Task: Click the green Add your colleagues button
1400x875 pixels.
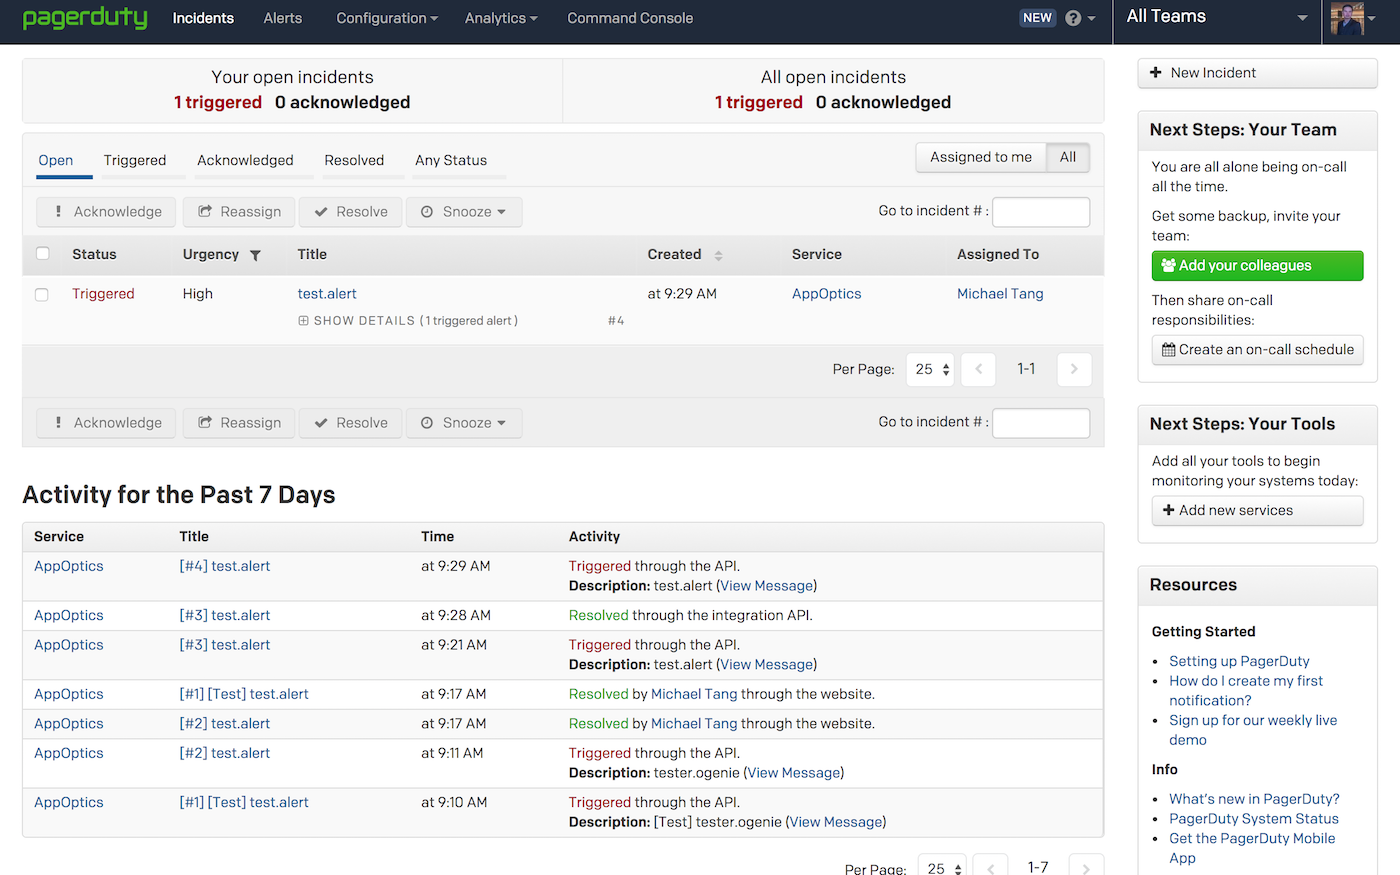Action: (x=1257, y=266)
